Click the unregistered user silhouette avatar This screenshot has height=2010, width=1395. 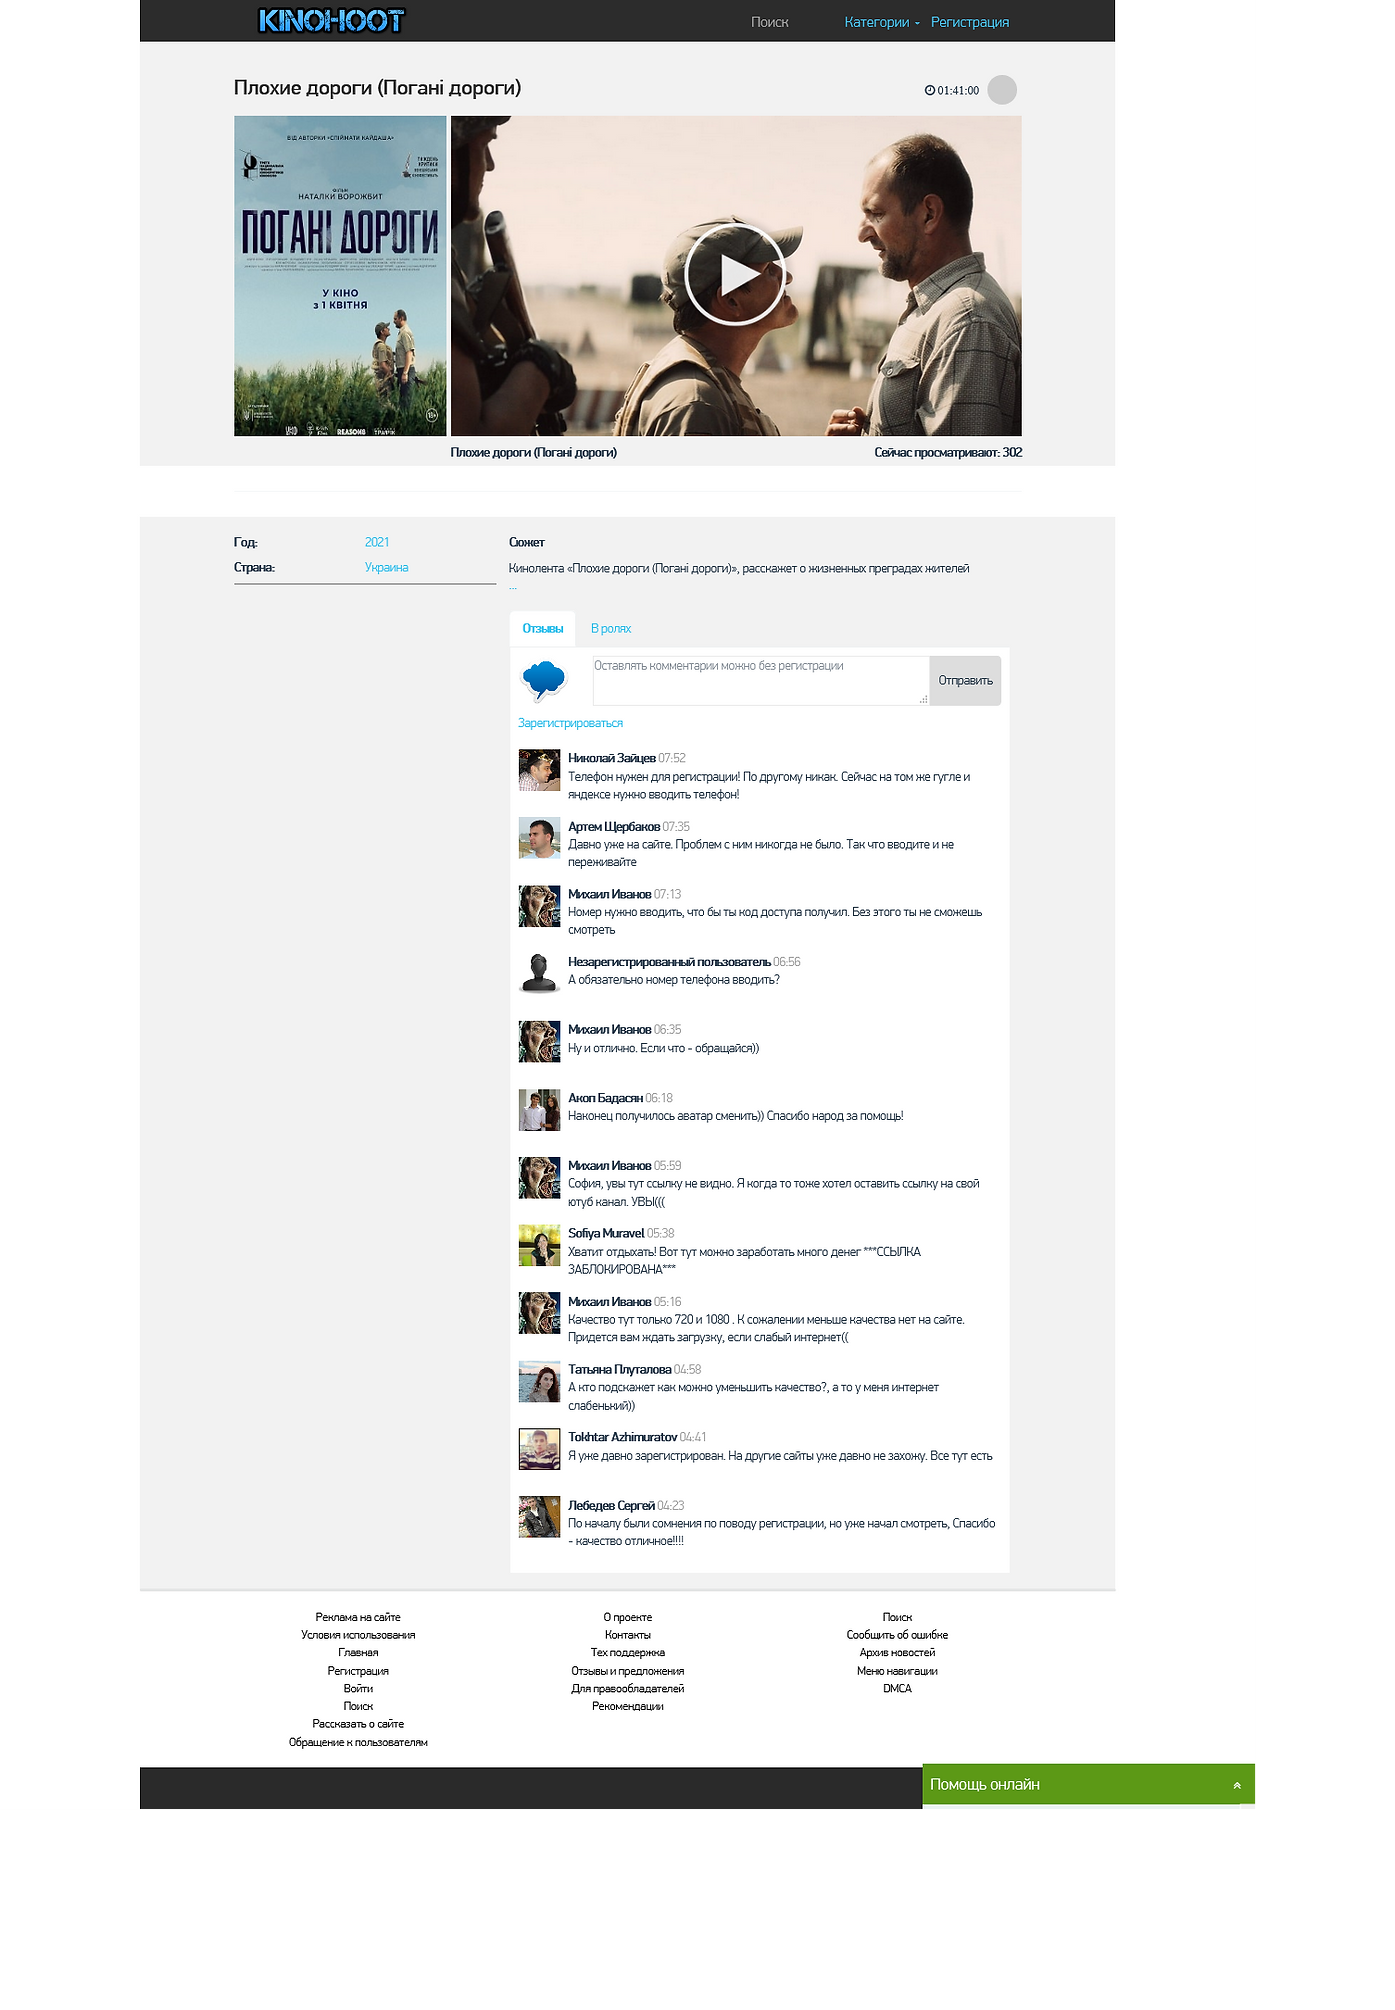click(x=539, y=973)
